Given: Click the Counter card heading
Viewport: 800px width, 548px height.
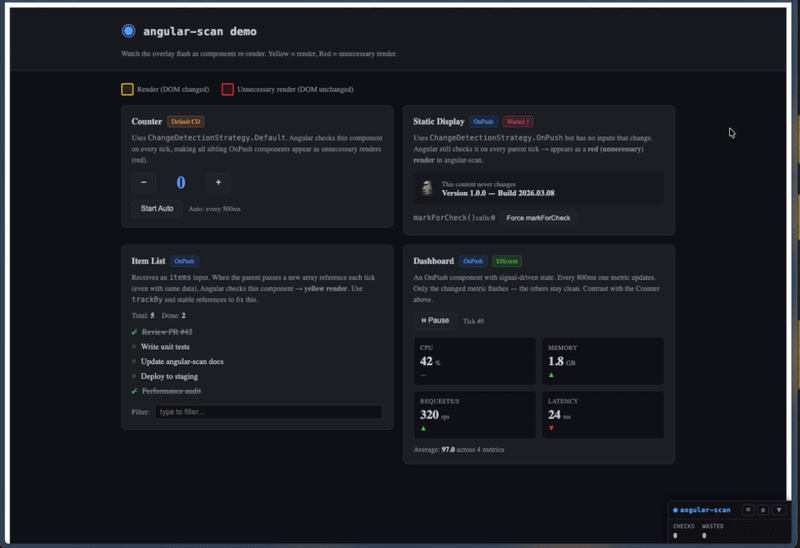Looking at the screenshot, I should click(x=146, y=121).
